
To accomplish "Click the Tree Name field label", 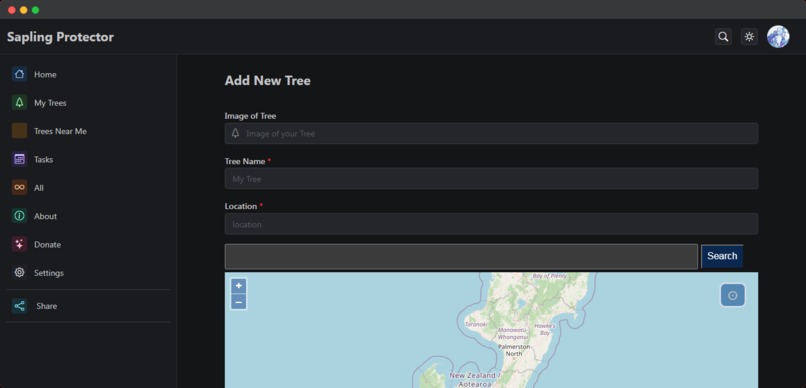I will (x=245, y=161).
